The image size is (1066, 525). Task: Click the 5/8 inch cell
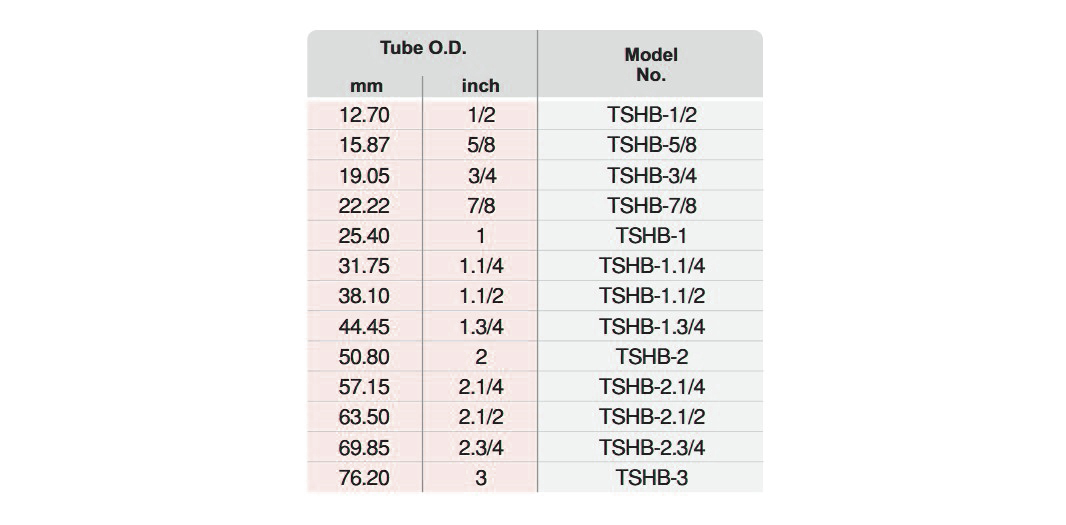click(x=480, y=145)
